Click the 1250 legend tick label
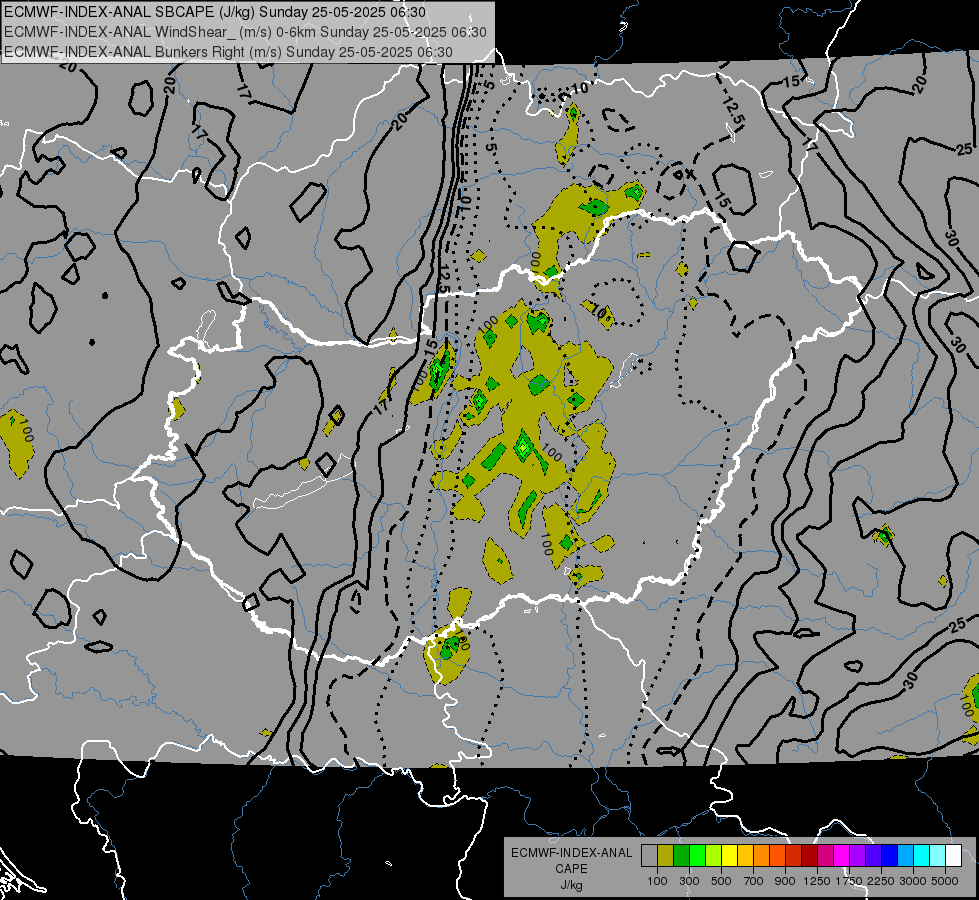This screenshot has width=979, height=900. click(x=817, y=881)
